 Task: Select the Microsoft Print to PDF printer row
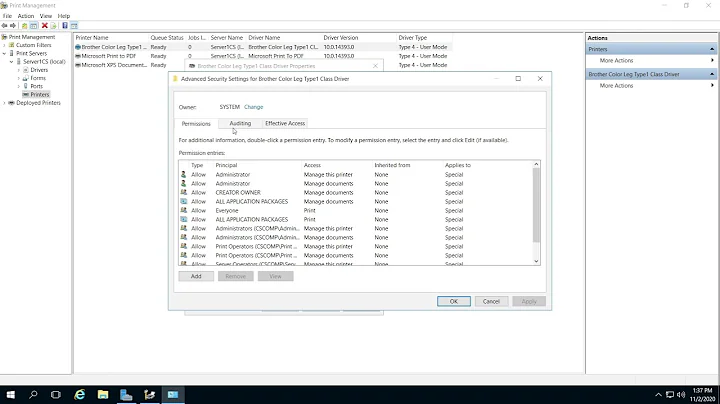click(x=263, y=56)
